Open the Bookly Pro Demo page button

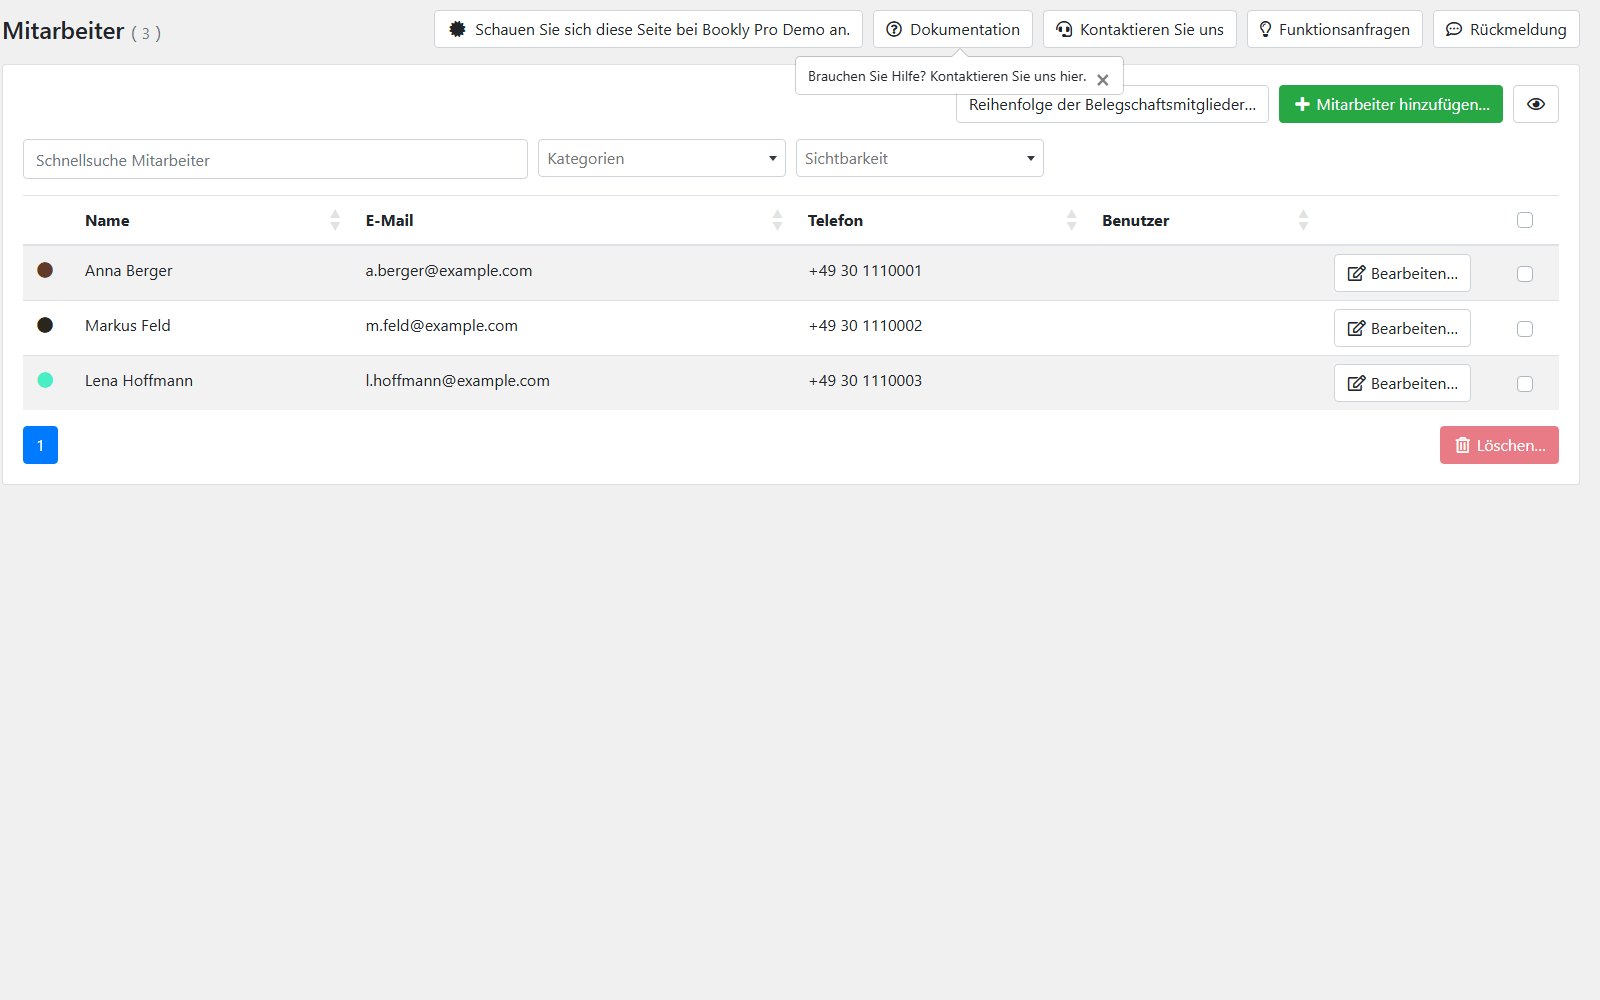[x=648, y=29]
